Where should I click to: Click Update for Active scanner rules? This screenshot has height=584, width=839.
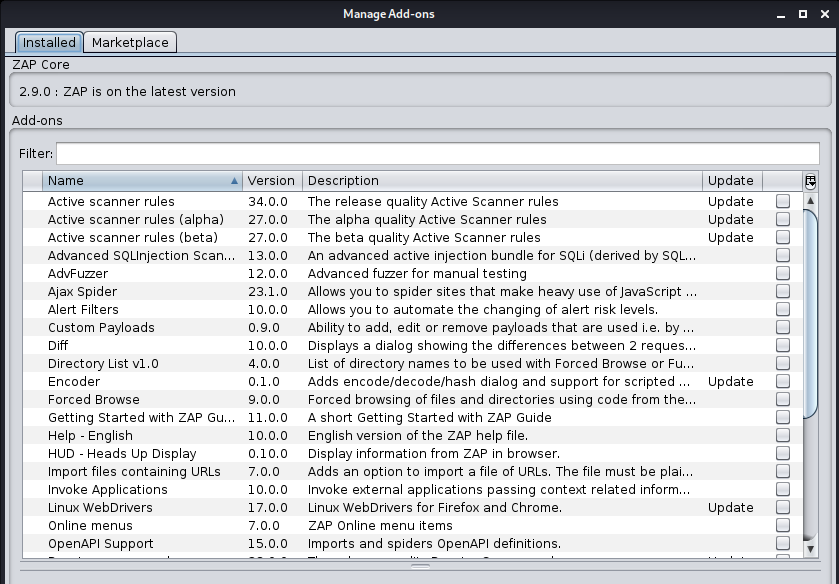(x=730, y=202)
